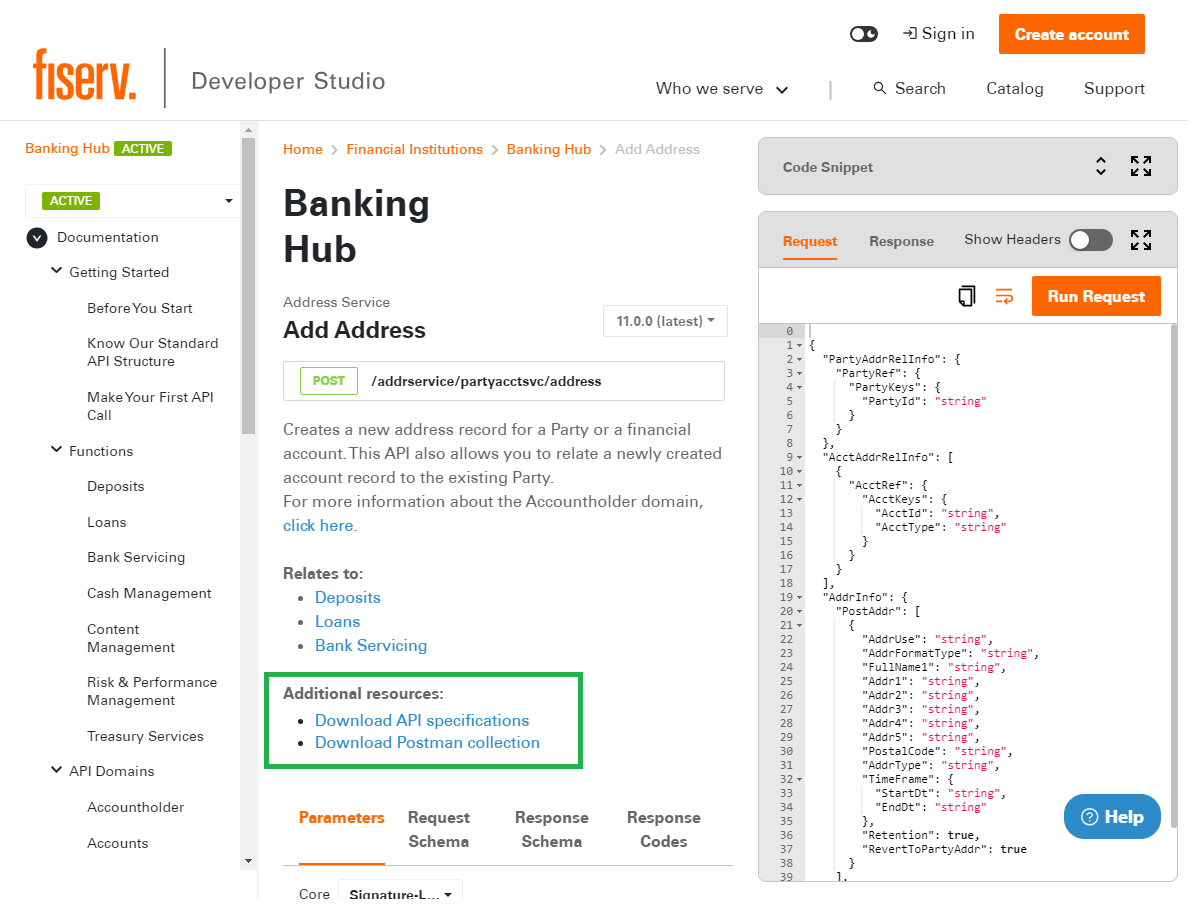Copy the request payload code
The image size is (1200, 916).
coord(966,296)
